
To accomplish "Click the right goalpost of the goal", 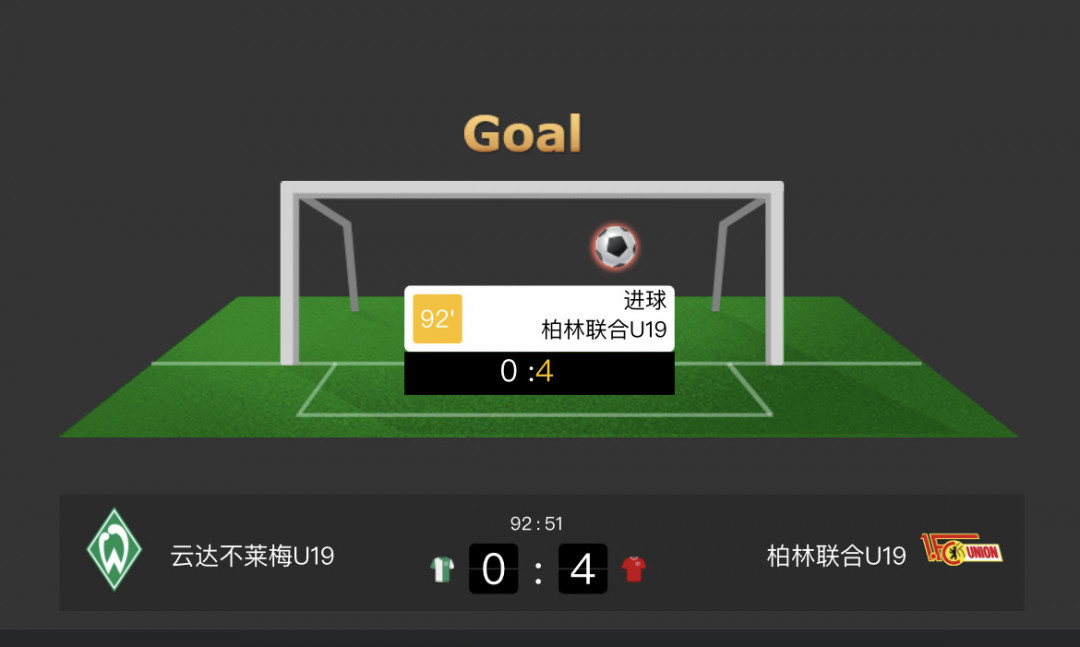I will [x=774, y=276].
